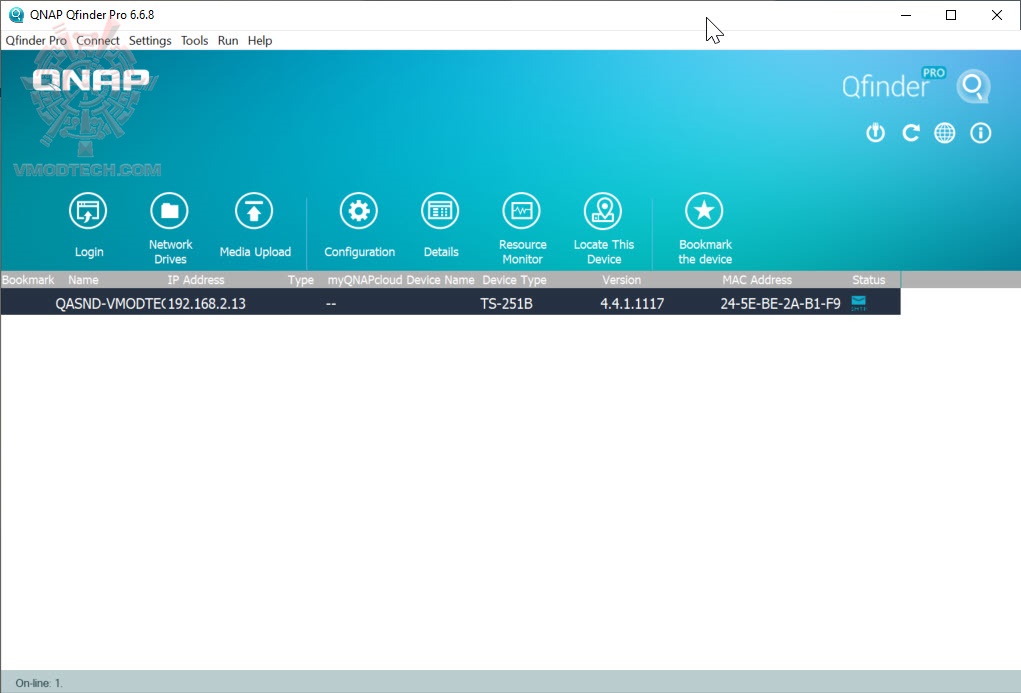Click the QNAP Qfinder Pro title bar app icon
Viewport: 1021px width, 693px height.
[x=16, y=14]
